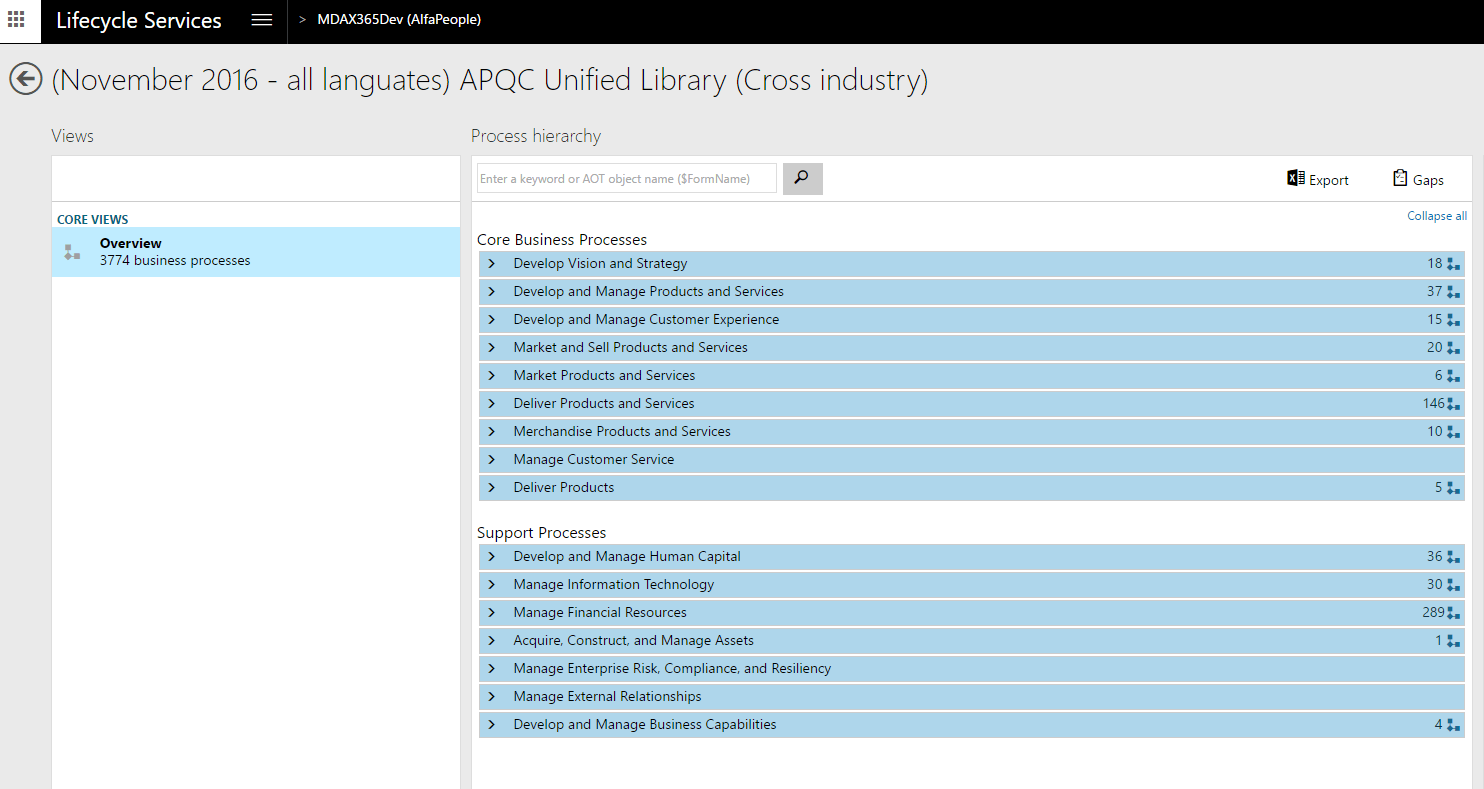Click the back arrow button
The width and height of the screenshot is (1484, 789).
click(26, 79)
